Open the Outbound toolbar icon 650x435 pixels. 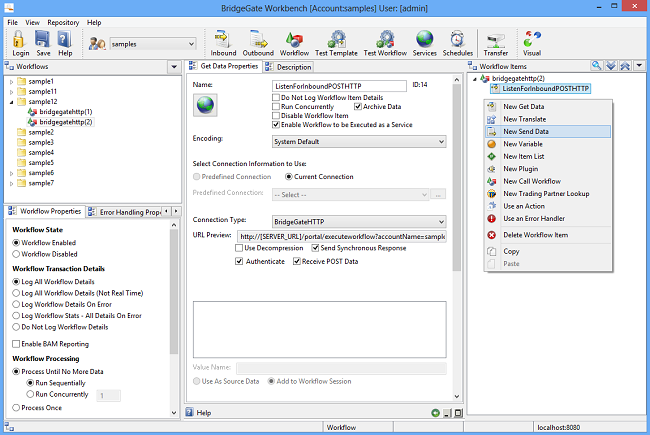(x=258, y=42)
